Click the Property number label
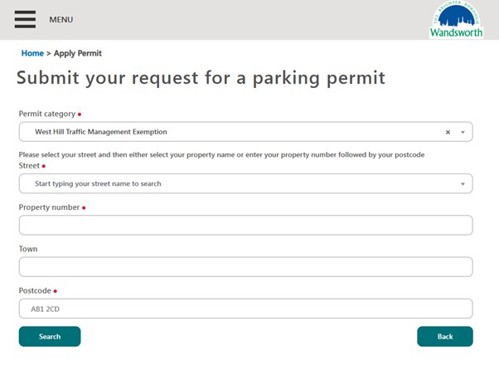 [49, 207]
